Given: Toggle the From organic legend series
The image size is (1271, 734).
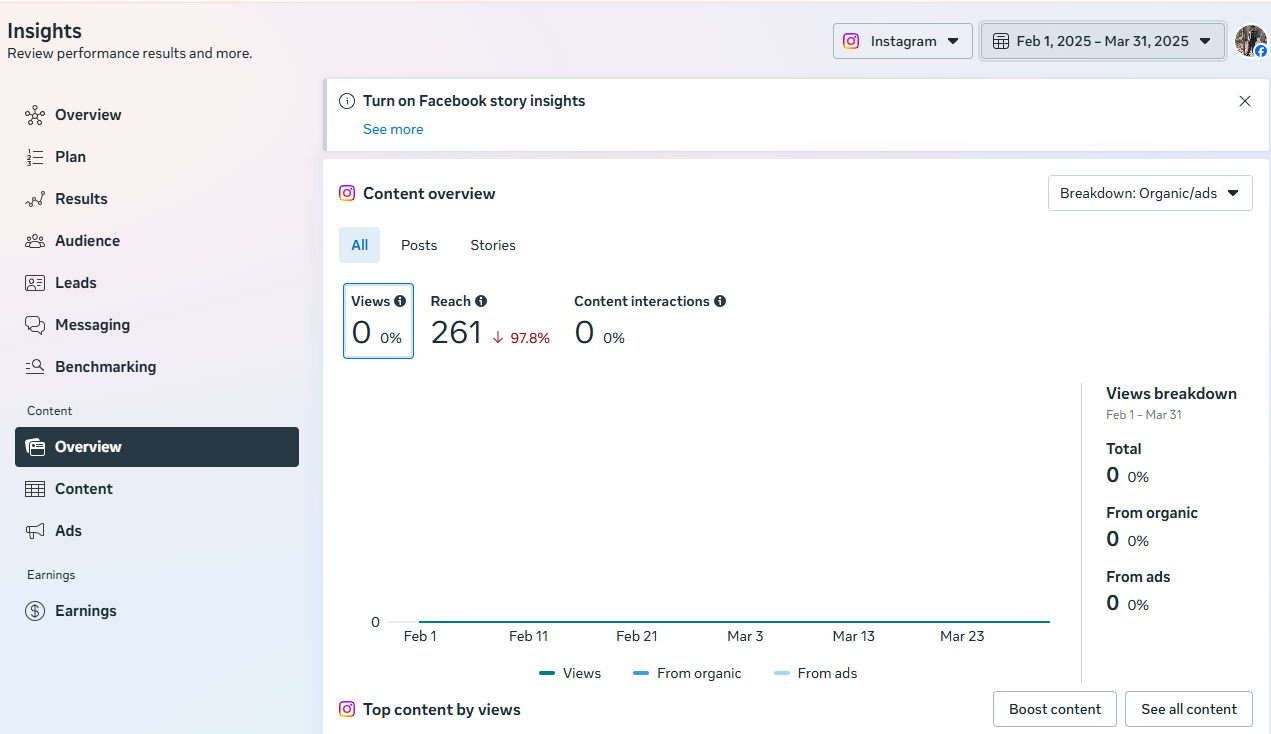Looking at the screenshot, I should click(x=688, y=673).
